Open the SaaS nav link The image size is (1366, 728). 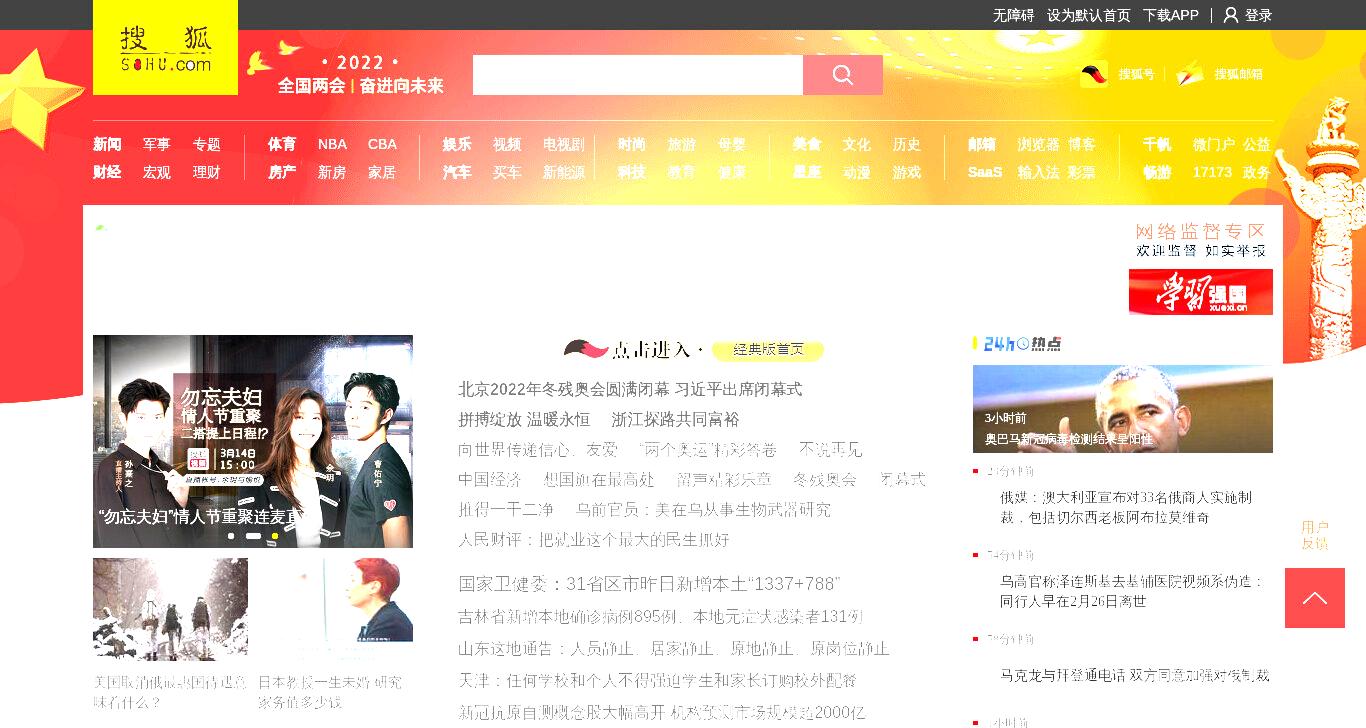pyautogui.click(x=985, y=172)
